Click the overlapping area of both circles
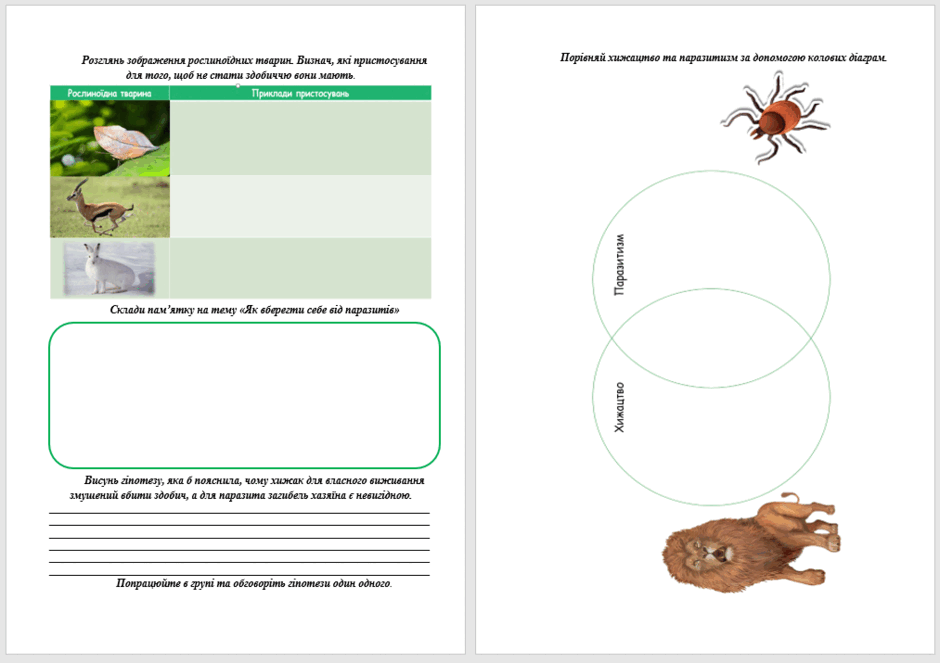The image size is (940, 663). coord(712,338)
